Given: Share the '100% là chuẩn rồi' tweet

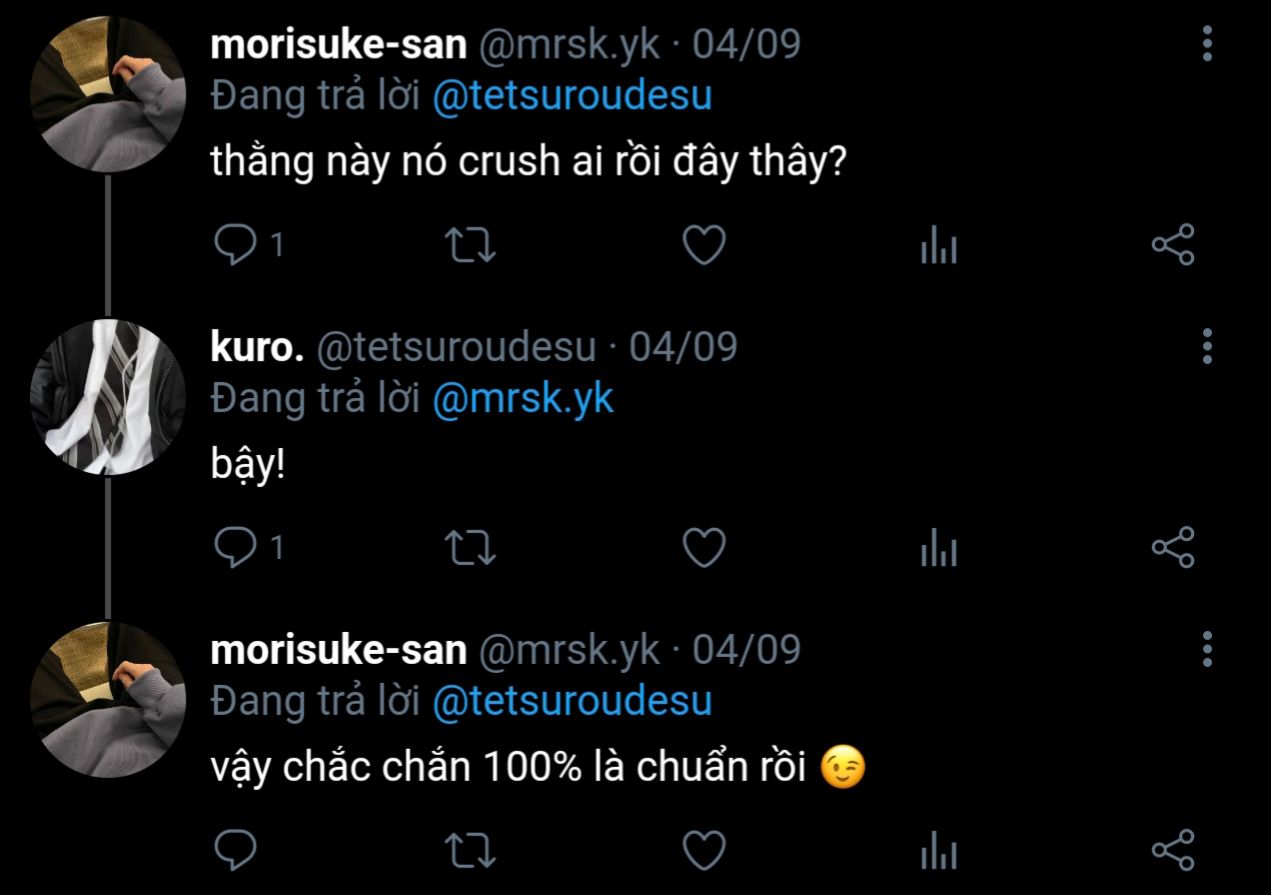Looking at the screenshot, I should (1172, 850).
